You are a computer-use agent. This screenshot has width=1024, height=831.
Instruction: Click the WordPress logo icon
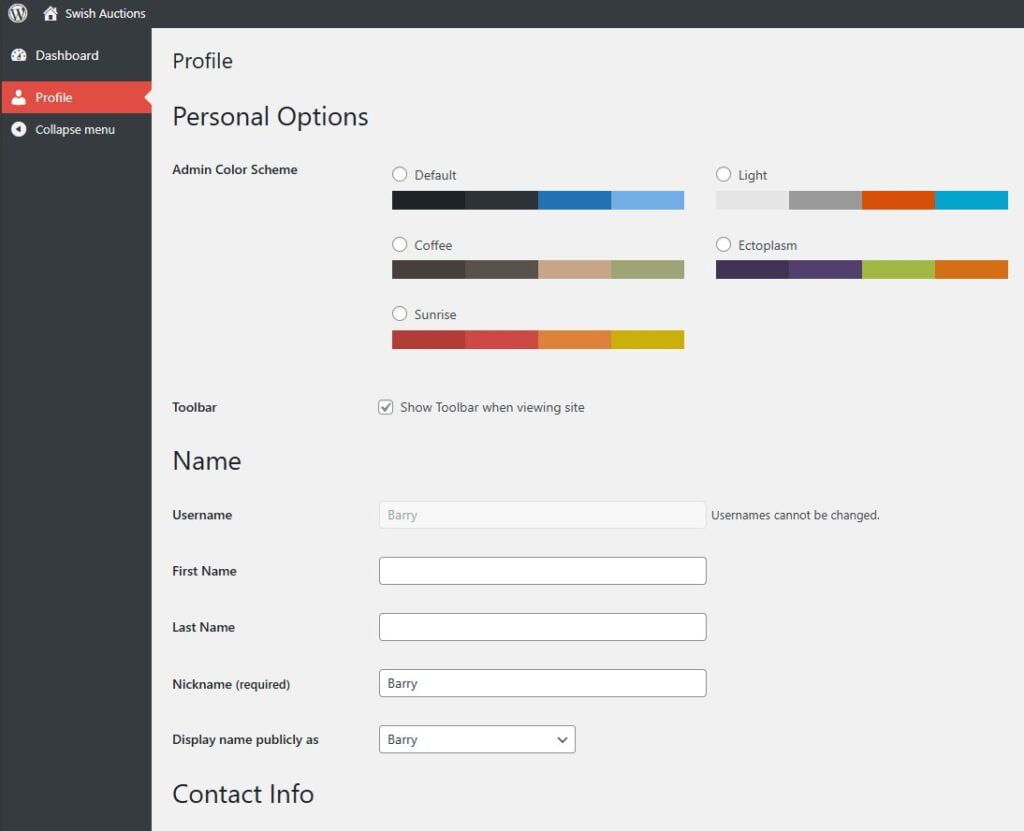(x=18, y=14)
